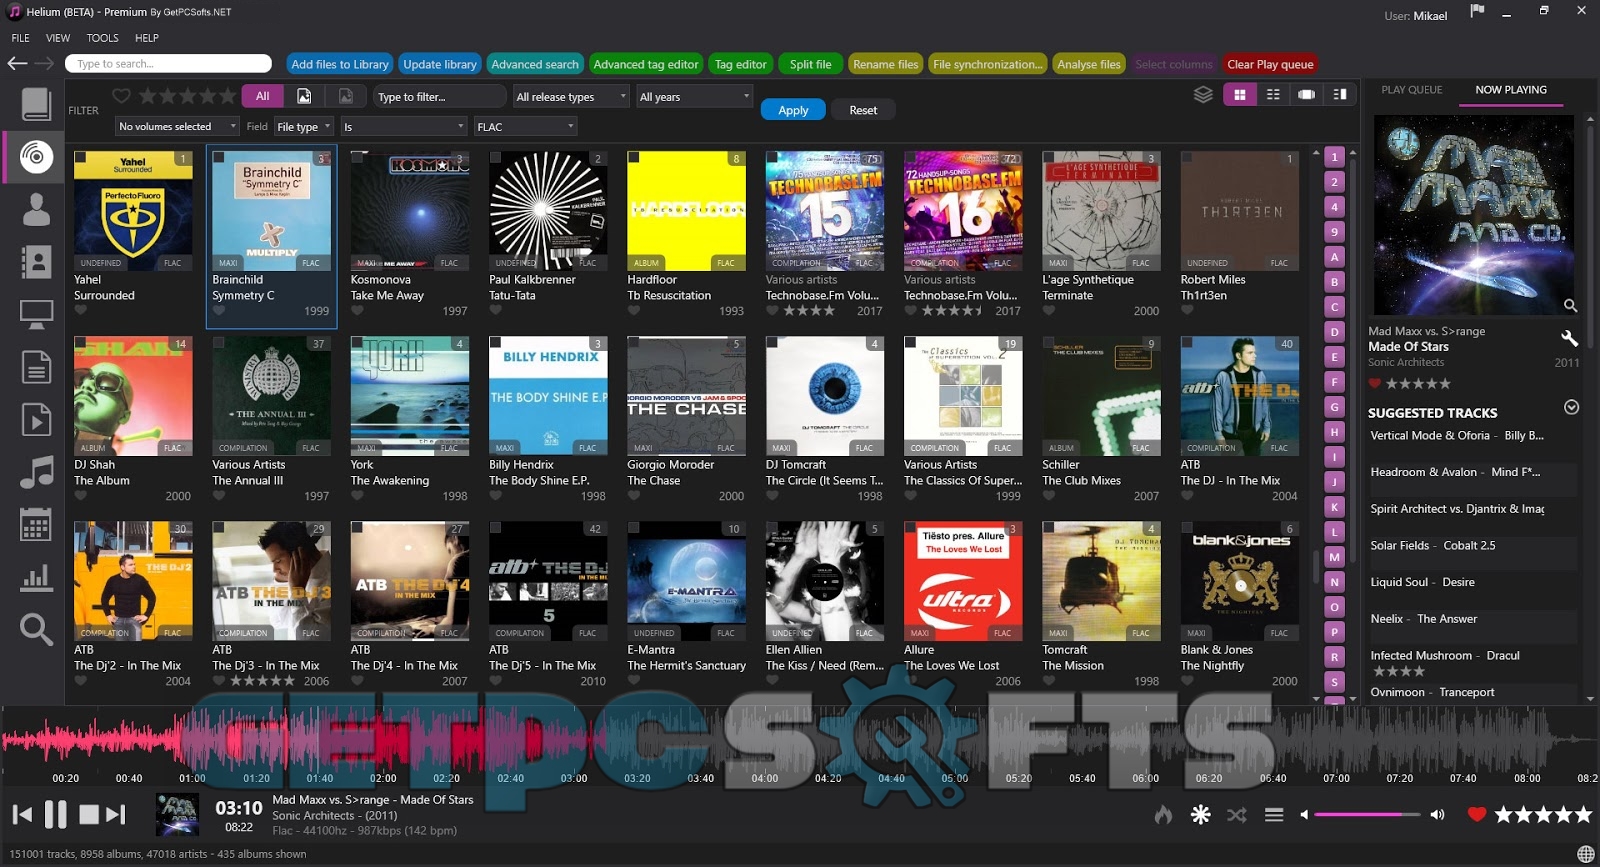Image resolution: width=1600 pixels, height=867 pixels.
Task: Open the All years dropdown
Action: [694, 97]
